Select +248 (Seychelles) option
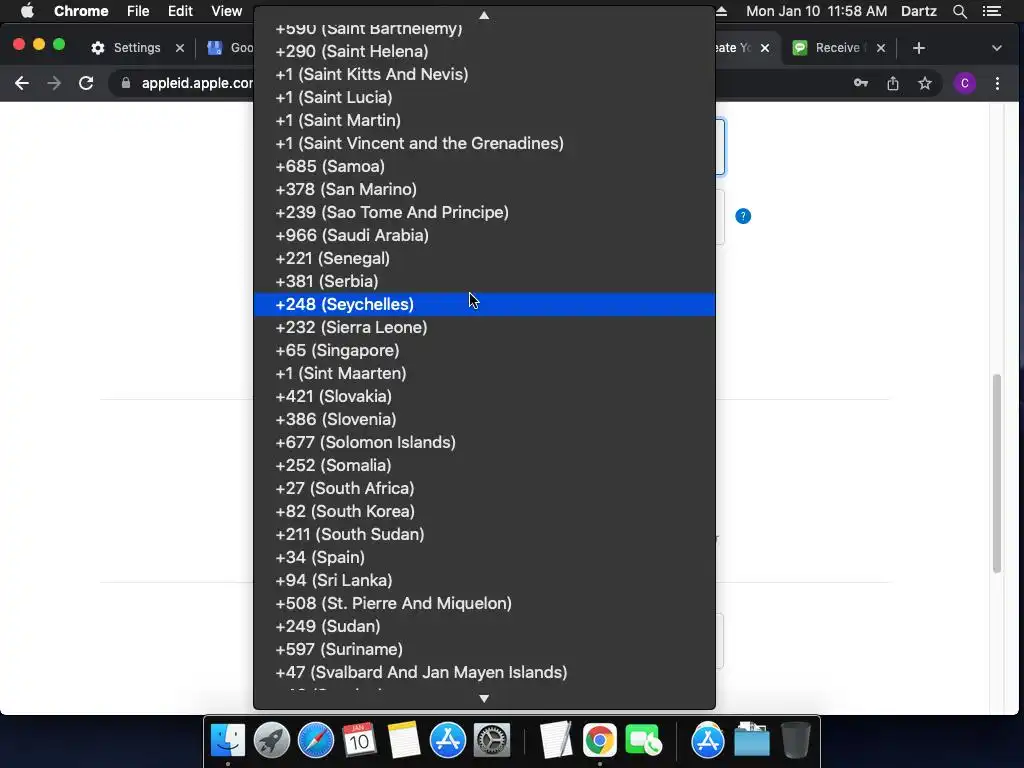The image size is (1024, 768). pos(484,304)
